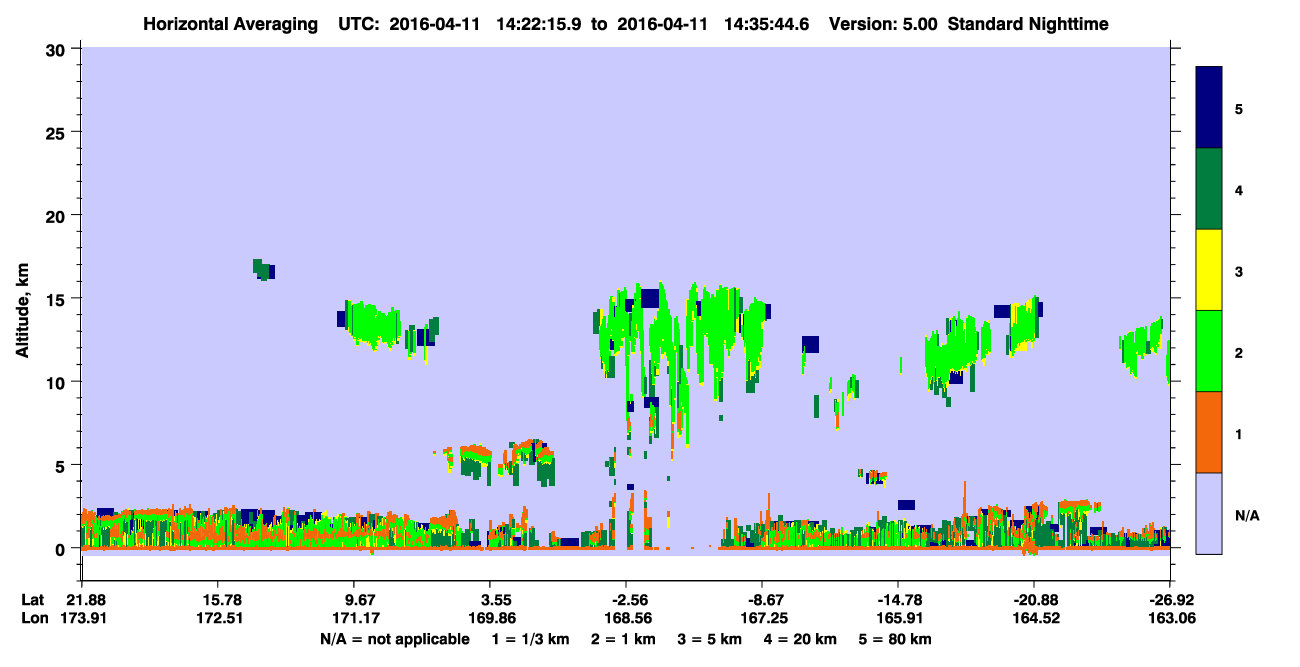Click the colorbar label '5'
The width and height of the screenshot is (1300, 667).
tap(1239, 108)
